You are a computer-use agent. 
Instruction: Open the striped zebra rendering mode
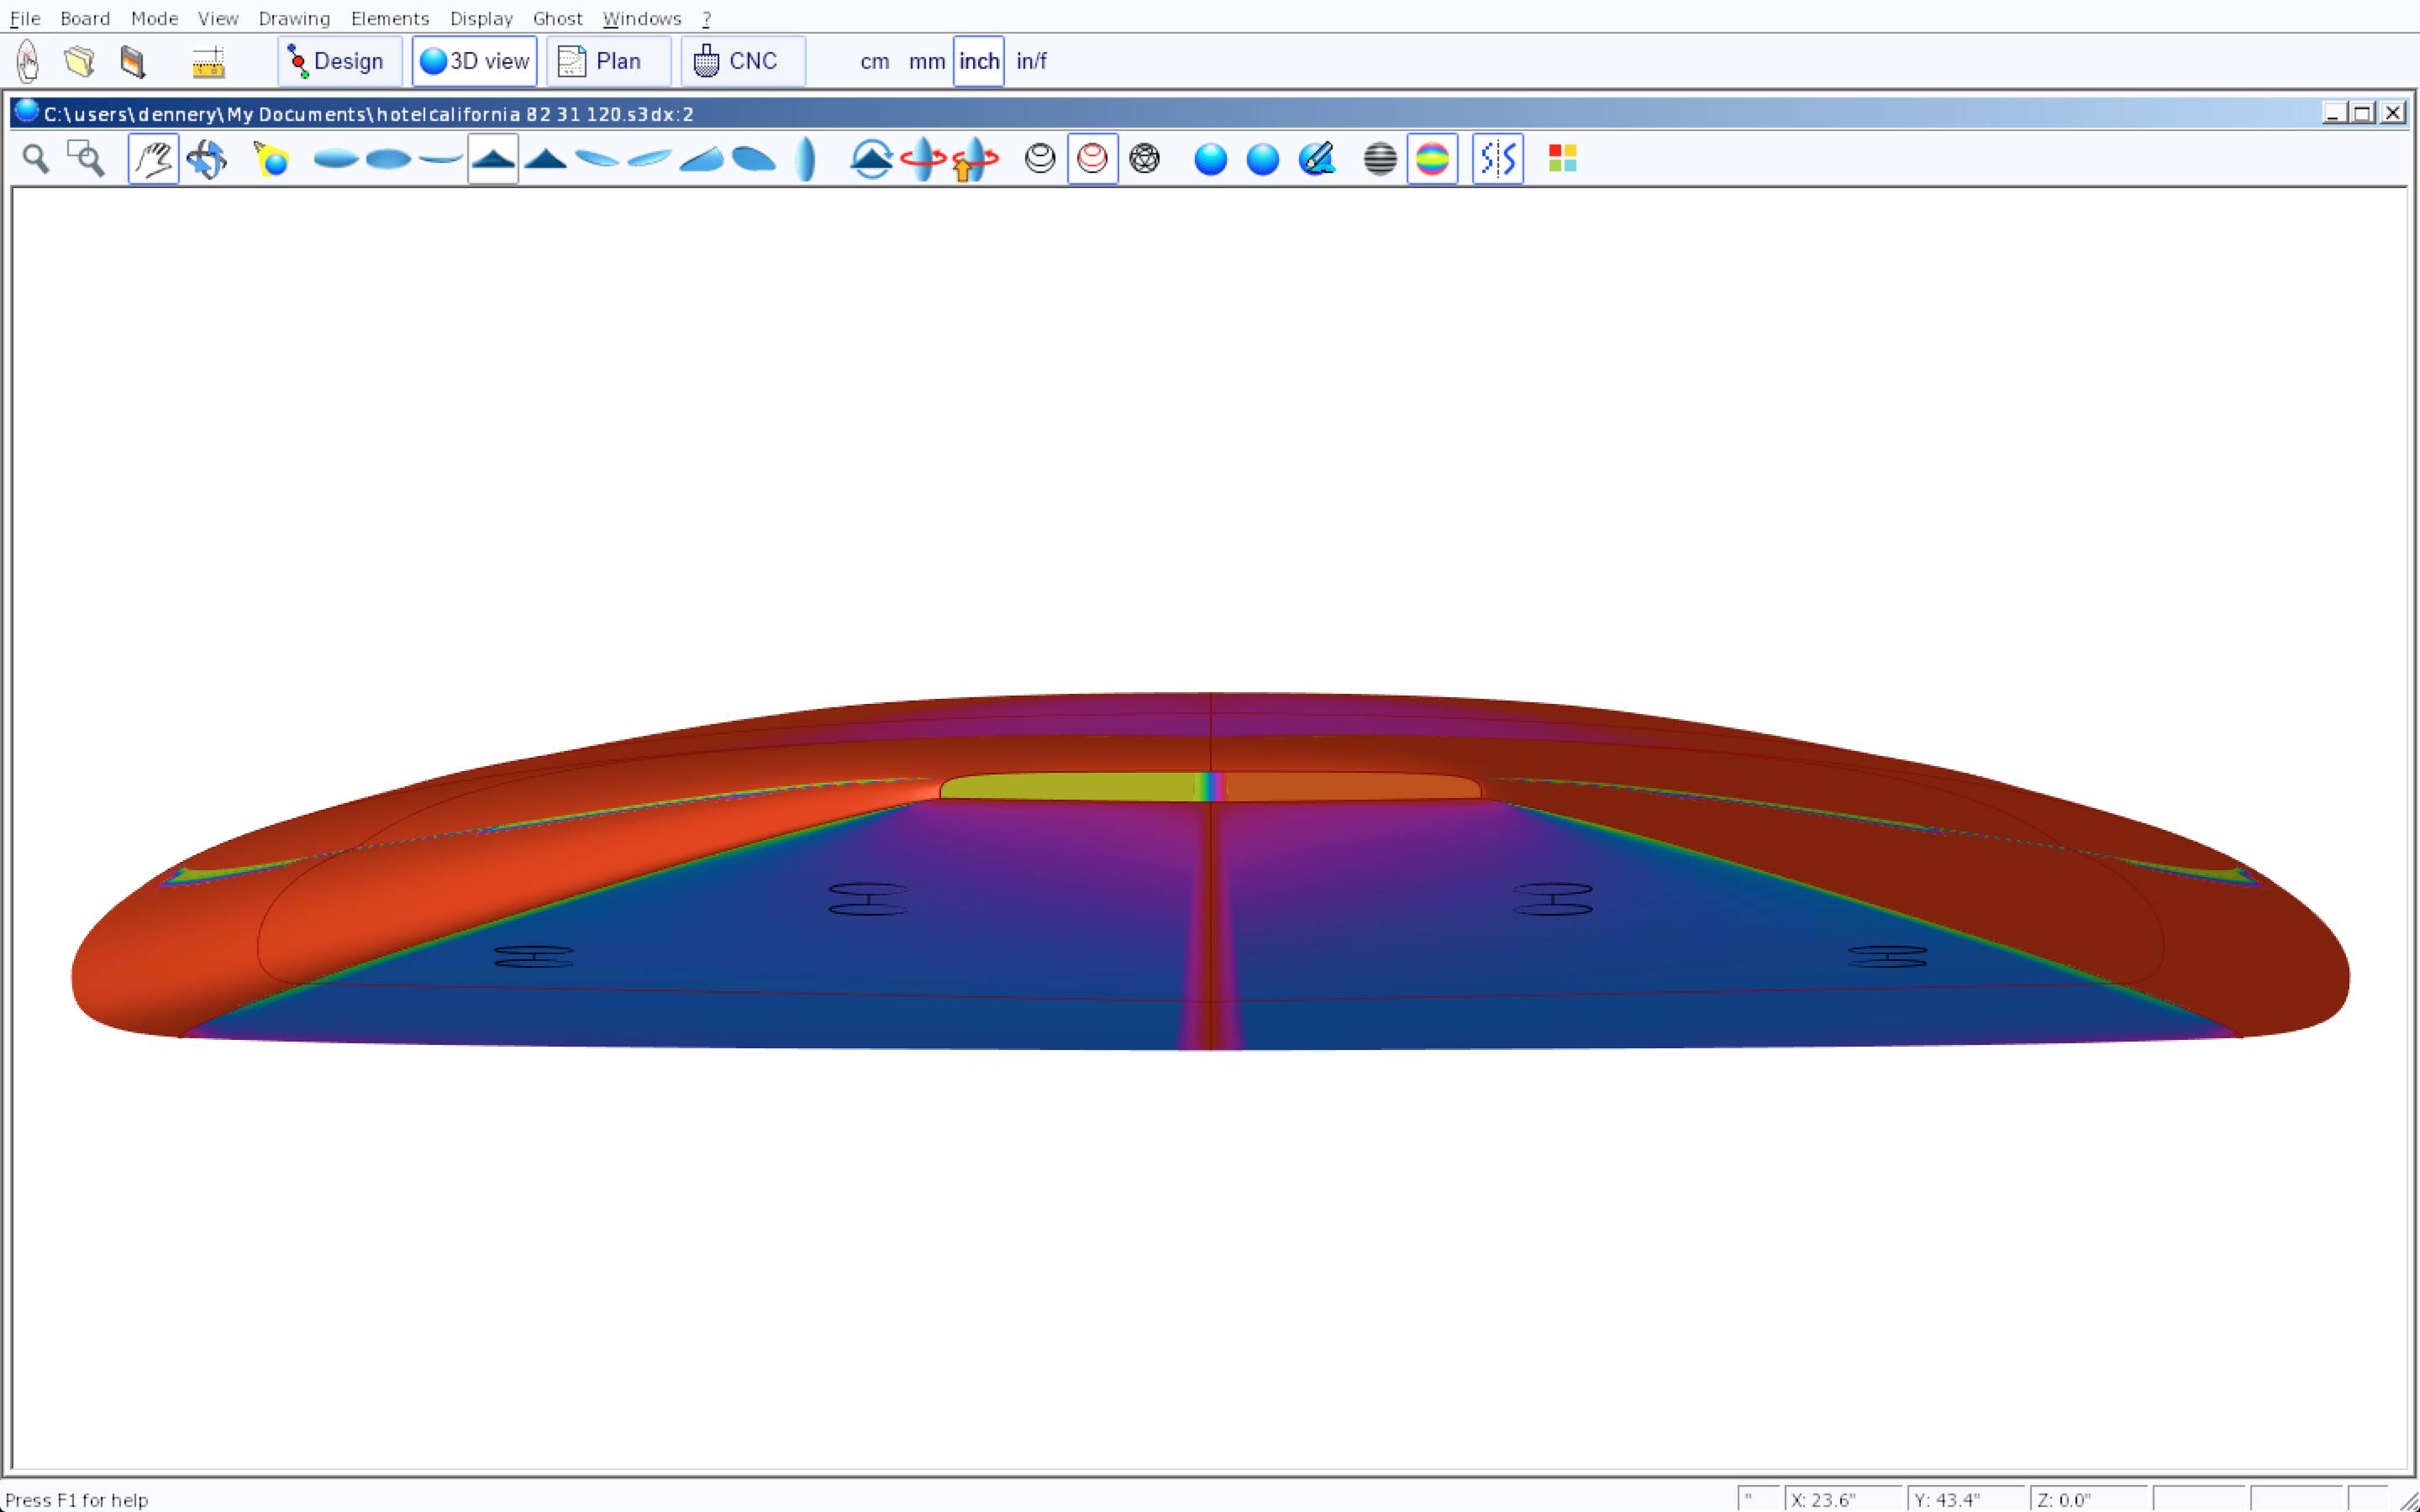[1380, 159]
